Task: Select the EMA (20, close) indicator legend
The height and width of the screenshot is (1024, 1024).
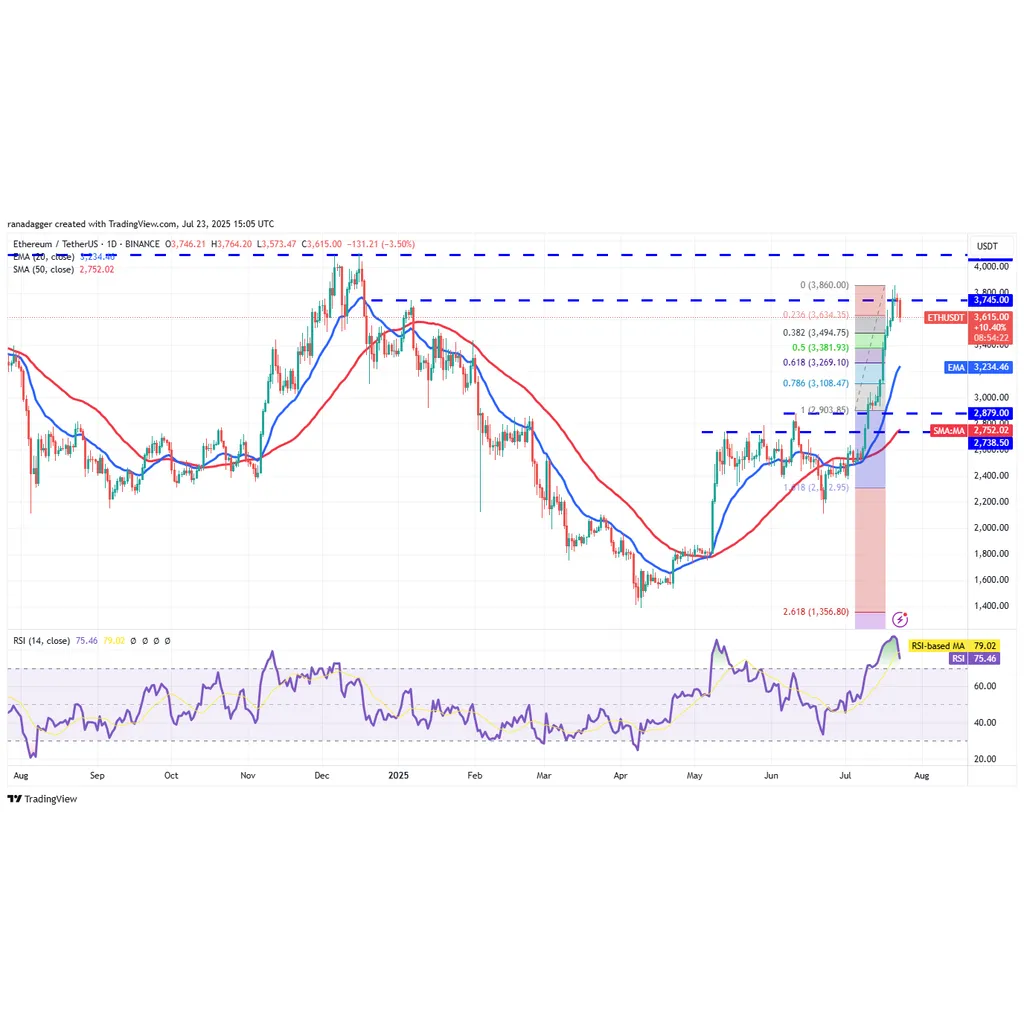Action: (44, 257)
